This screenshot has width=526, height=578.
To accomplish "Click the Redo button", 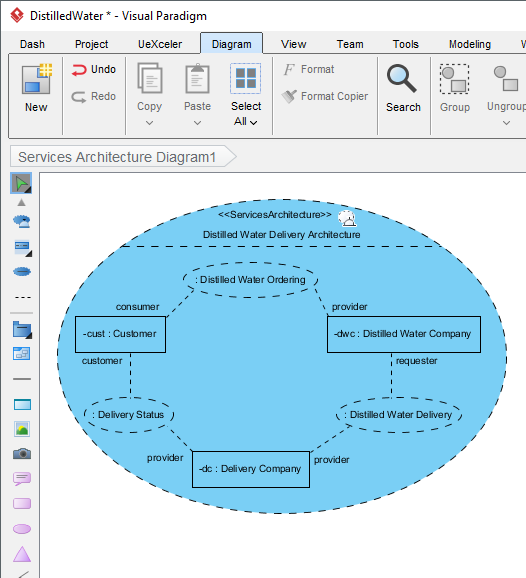I will [x=94, y=97].
